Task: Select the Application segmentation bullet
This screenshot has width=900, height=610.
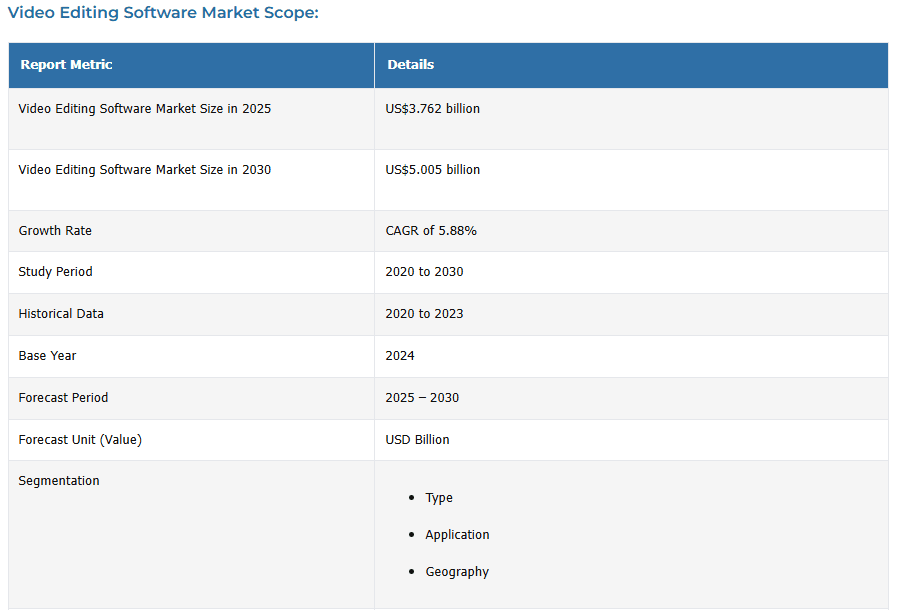Action: pyautogui.click(x=457, y=535)
